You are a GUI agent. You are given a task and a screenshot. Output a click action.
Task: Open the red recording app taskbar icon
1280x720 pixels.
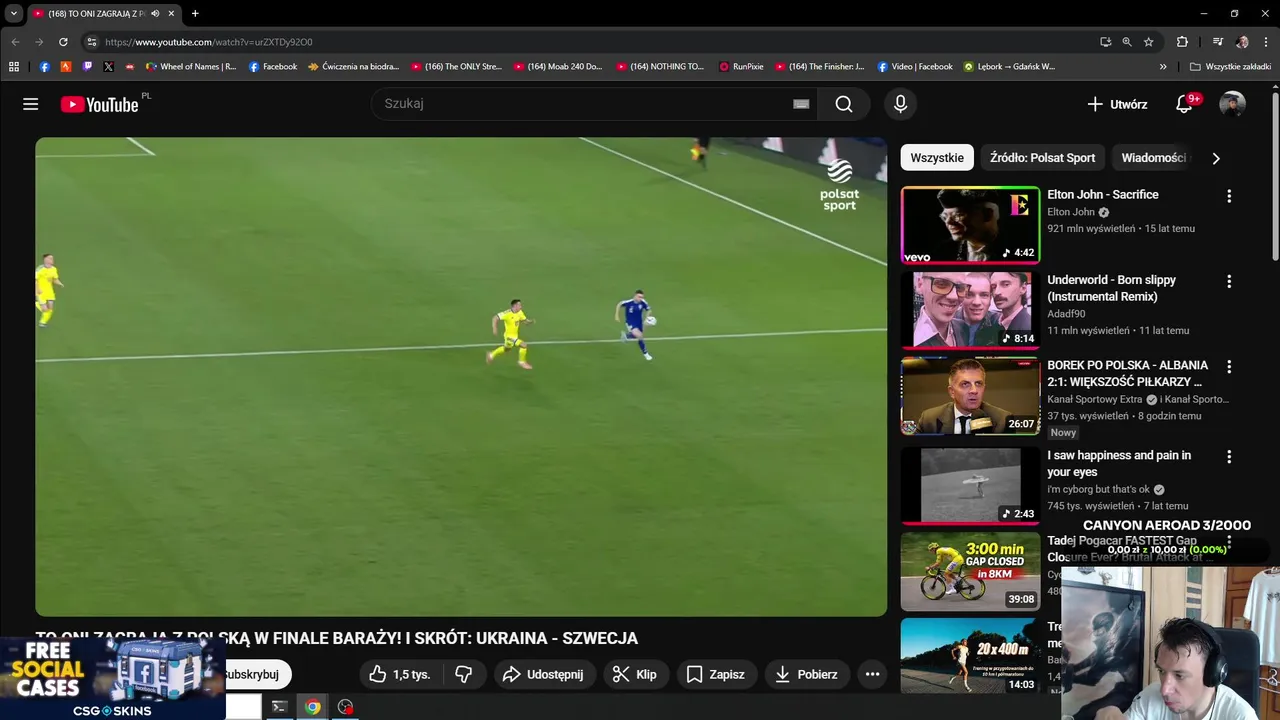coord(346,707)
